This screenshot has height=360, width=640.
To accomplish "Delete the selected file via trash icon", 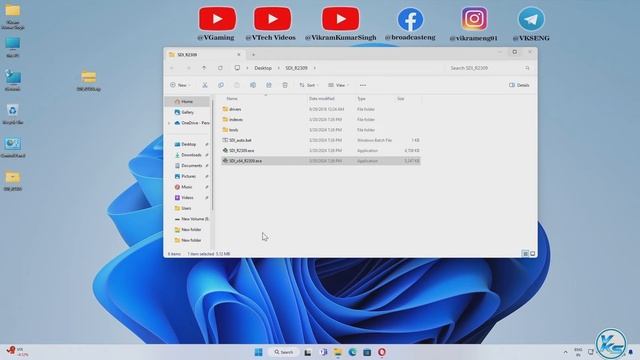I will (x=285, y=85).
